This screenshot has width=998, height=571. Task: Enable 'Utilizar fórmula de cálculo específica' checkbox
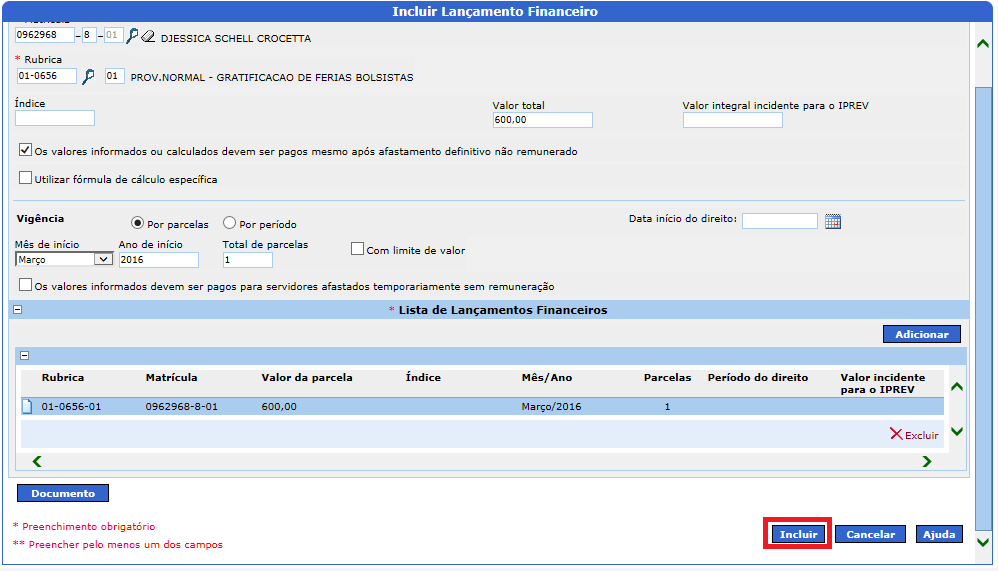tap(25, 179)
